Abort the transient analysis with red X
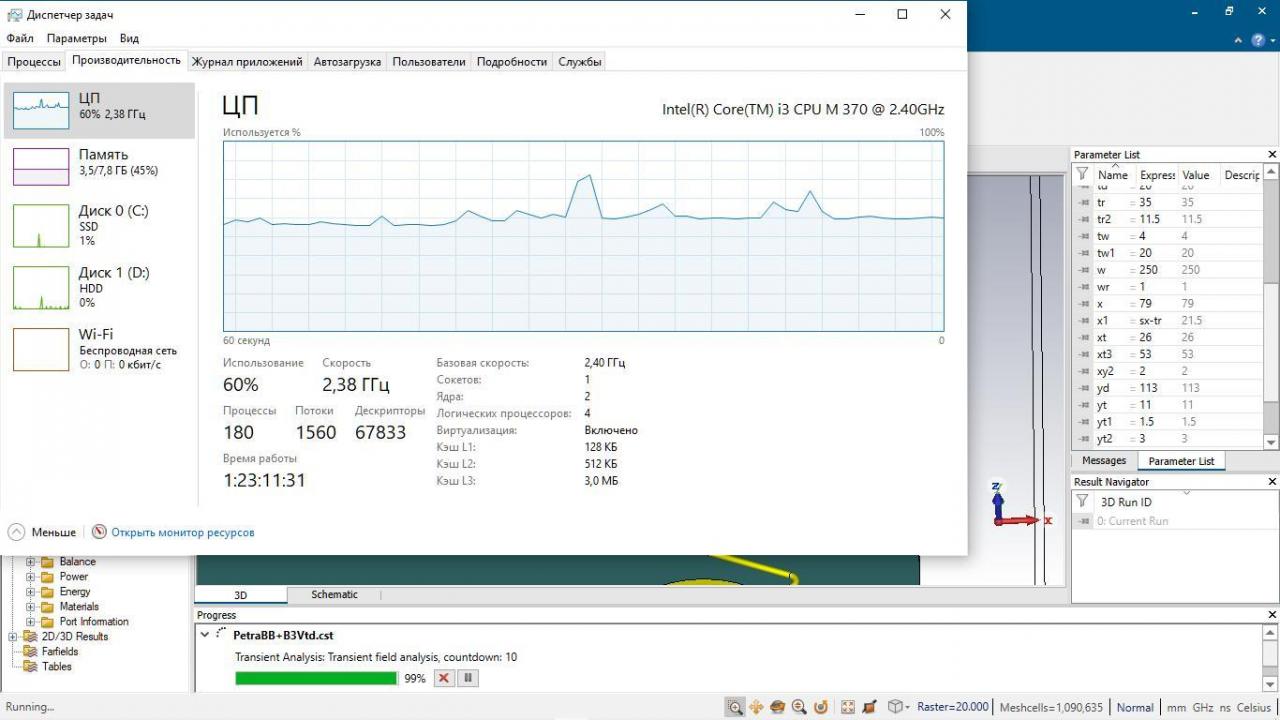Viewport: 1280px width, 720px height. tap(444, 678)
